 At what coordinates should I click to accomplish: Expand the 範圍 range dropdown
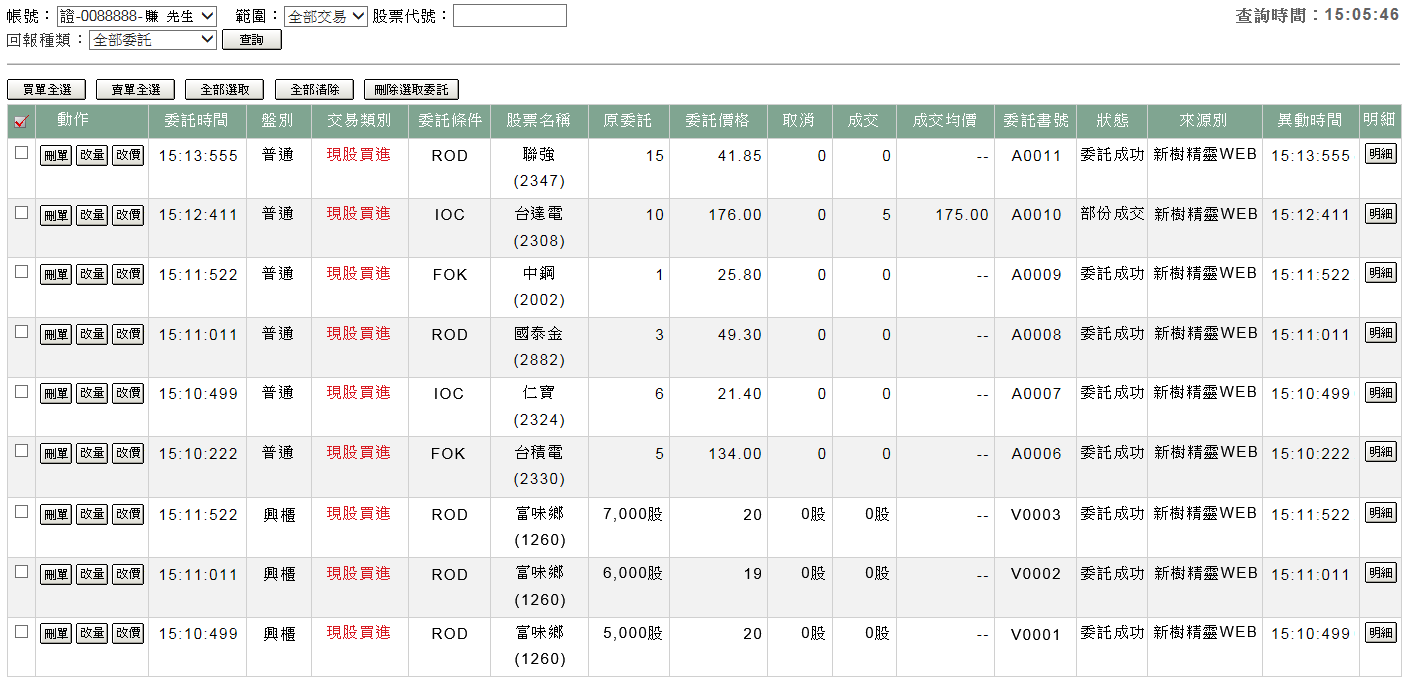(326, 16)
